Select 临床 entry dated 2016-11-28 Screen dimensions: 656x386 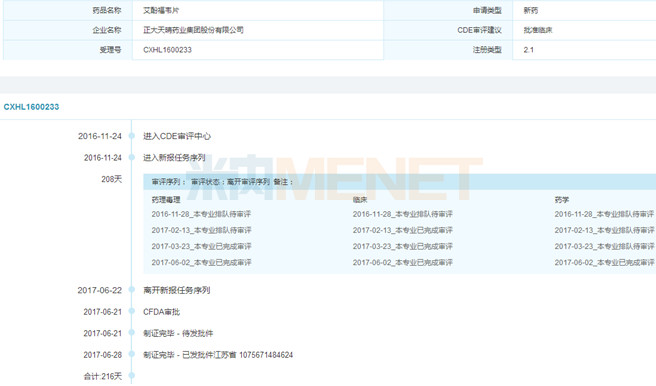pyautogui.click(x=402, y=214)
